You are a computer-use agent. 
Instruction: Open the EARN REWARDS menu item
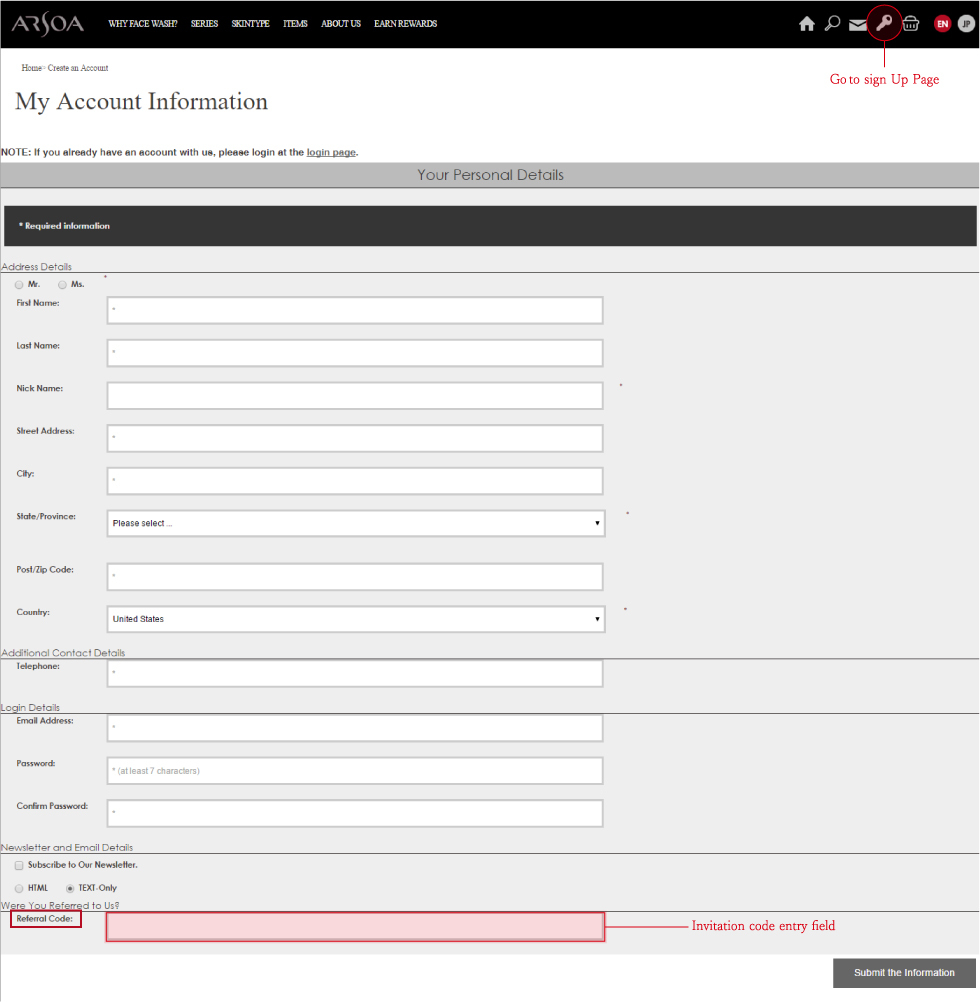[x=406, y=24]
